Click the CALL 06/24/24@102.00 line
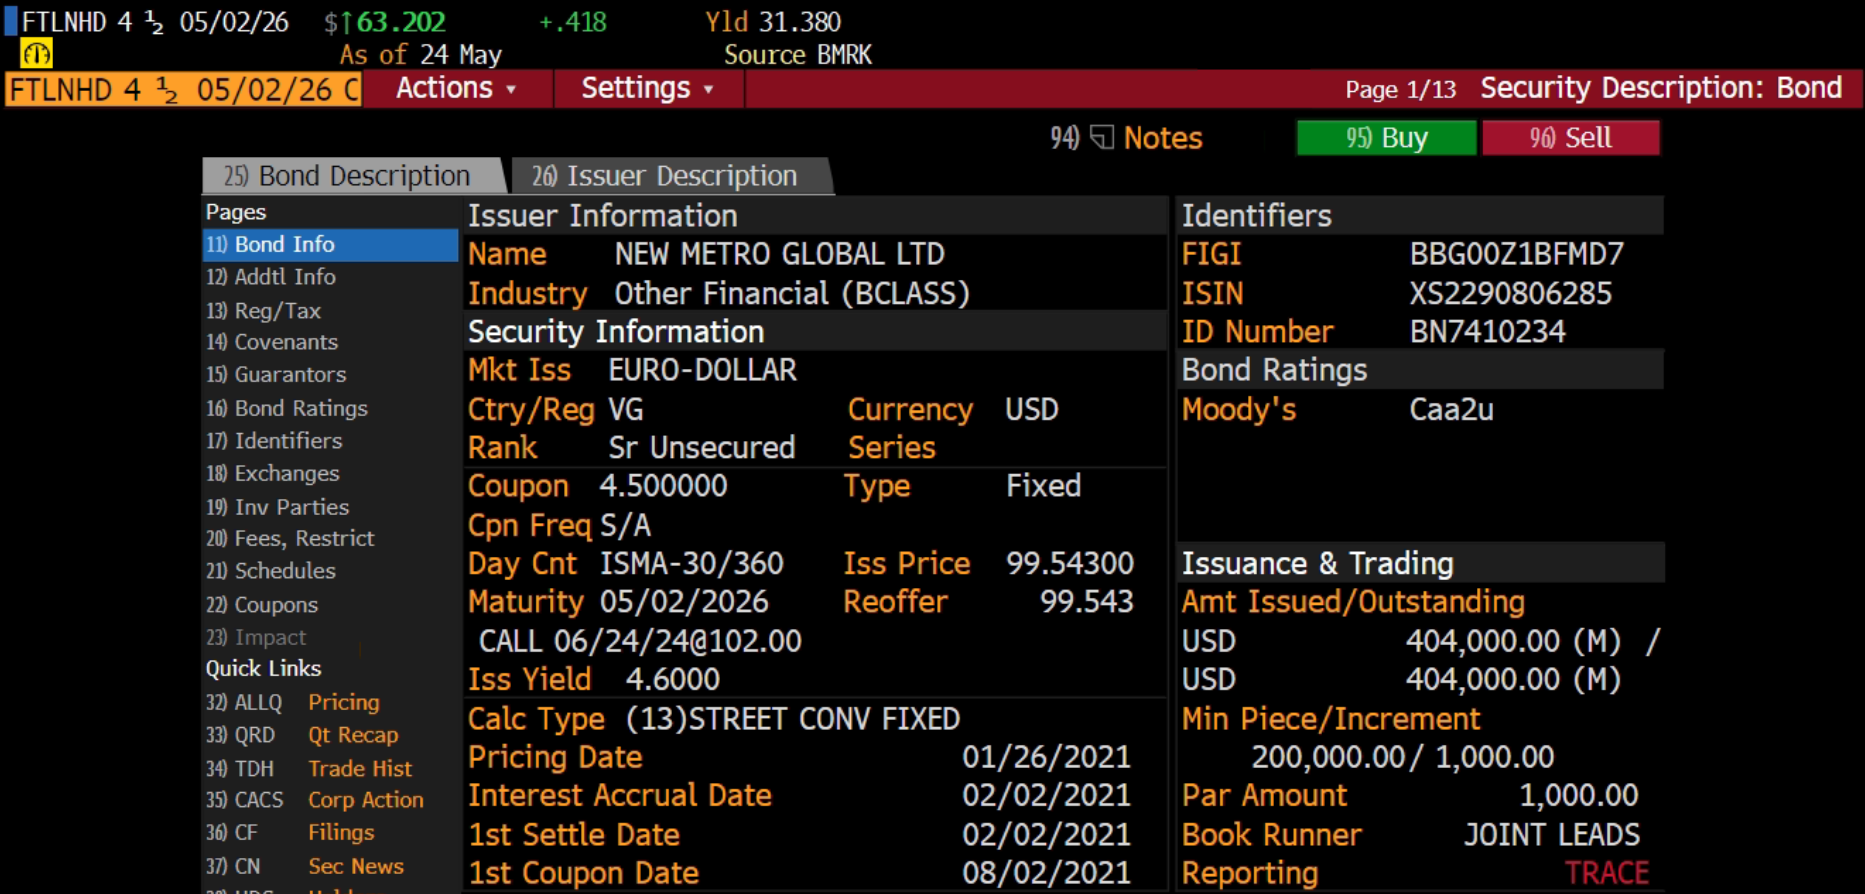Screen dimensions: 1865x894 pos(640,641)
